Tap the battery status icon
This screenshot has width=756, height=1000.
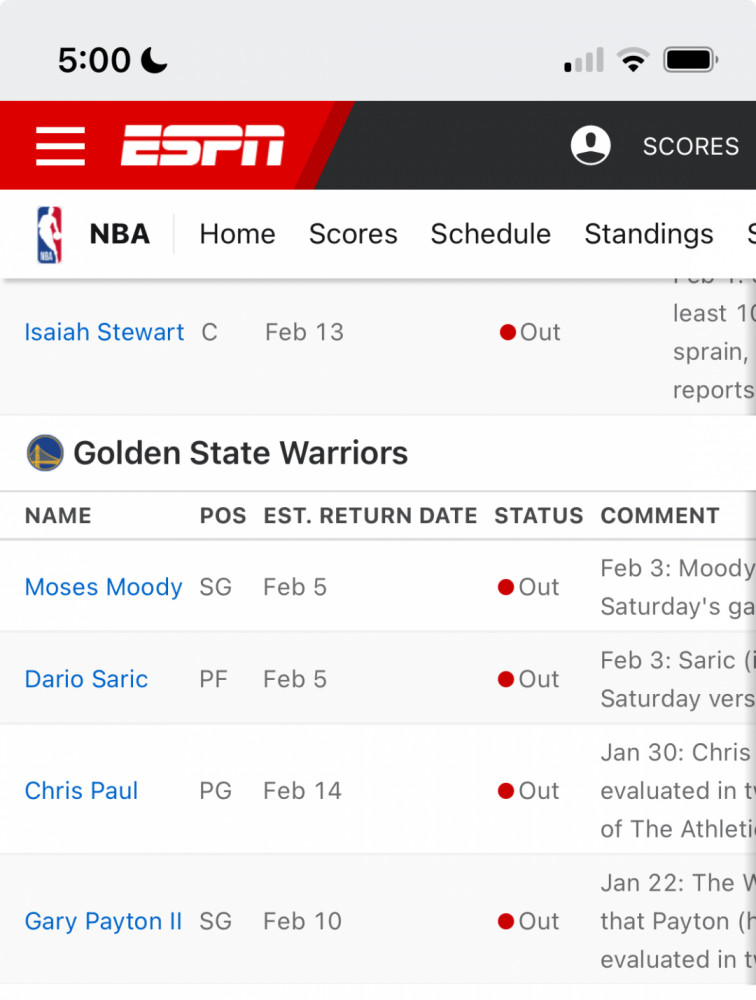691,61
